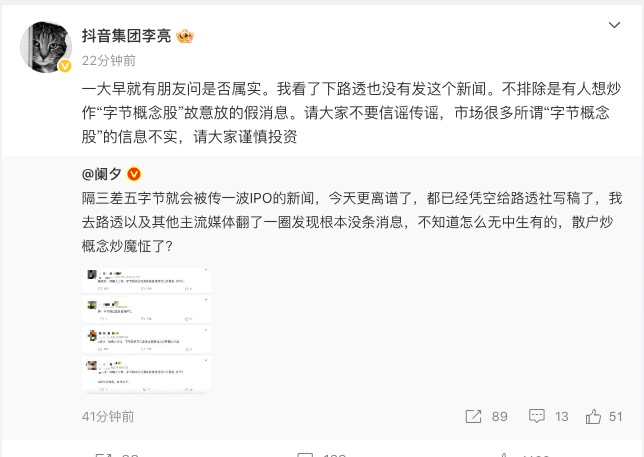View the bottom card inside the attached image
This screenshot has height=457, width=644.
pos(147,374)
